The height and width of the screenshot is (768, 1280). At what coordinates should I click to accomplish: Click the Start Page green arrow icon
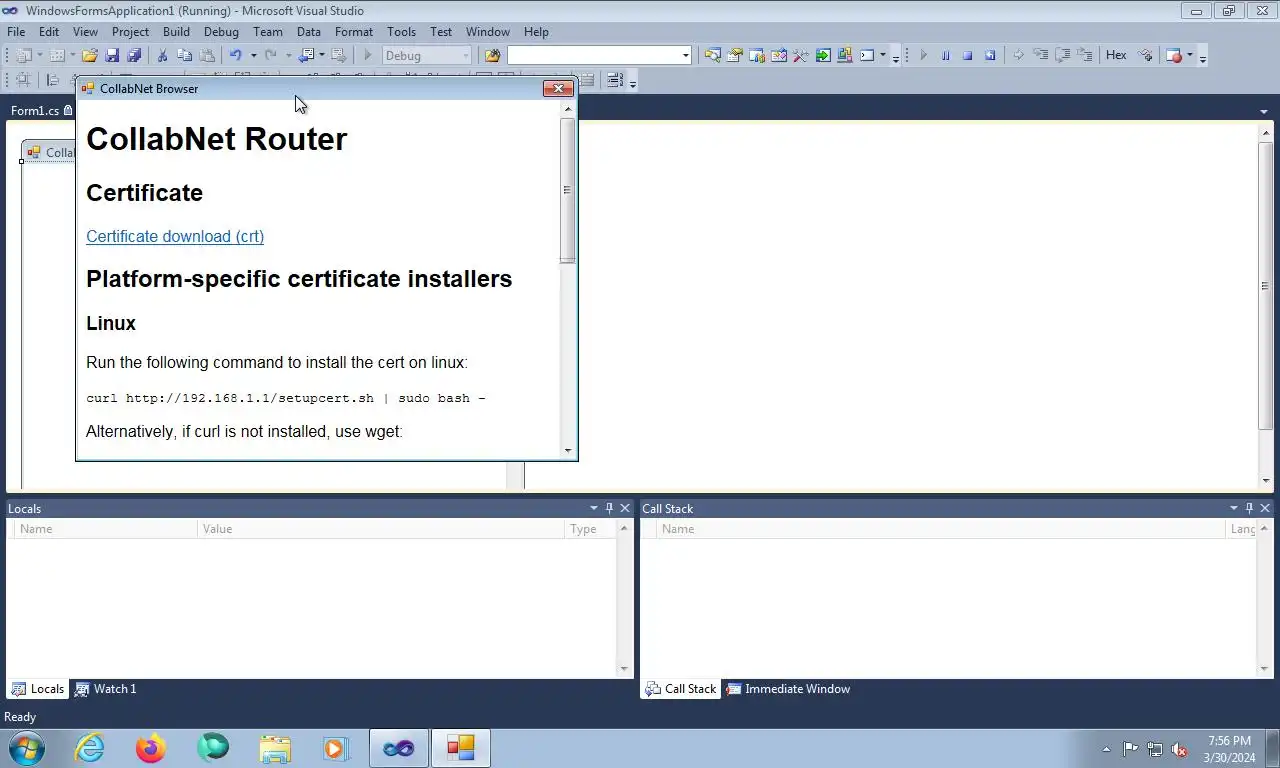(823, 56)
